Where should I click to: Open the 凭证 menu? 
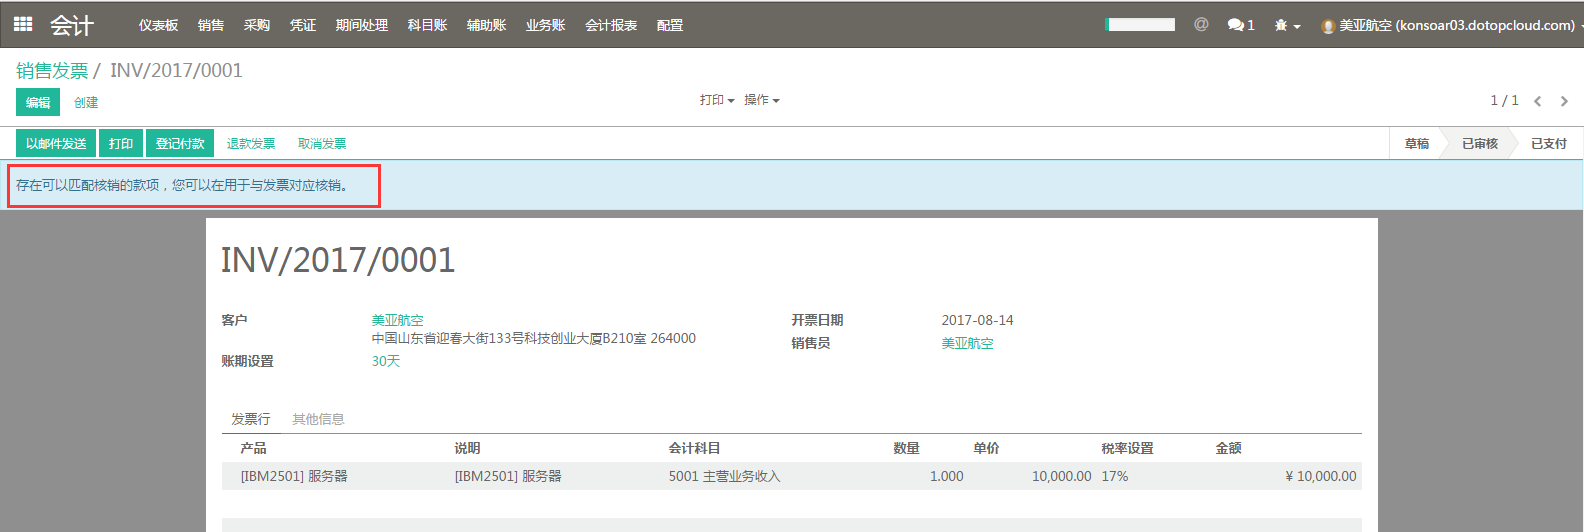click(x=303, y=25)
